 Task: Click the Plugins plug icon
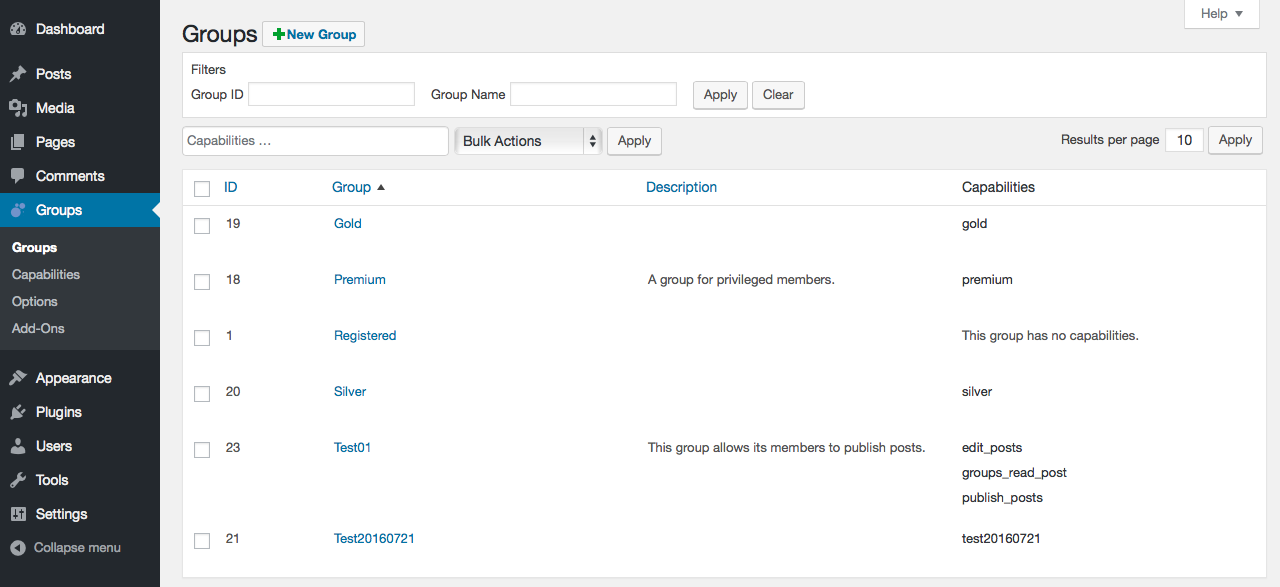coord(18,412)
